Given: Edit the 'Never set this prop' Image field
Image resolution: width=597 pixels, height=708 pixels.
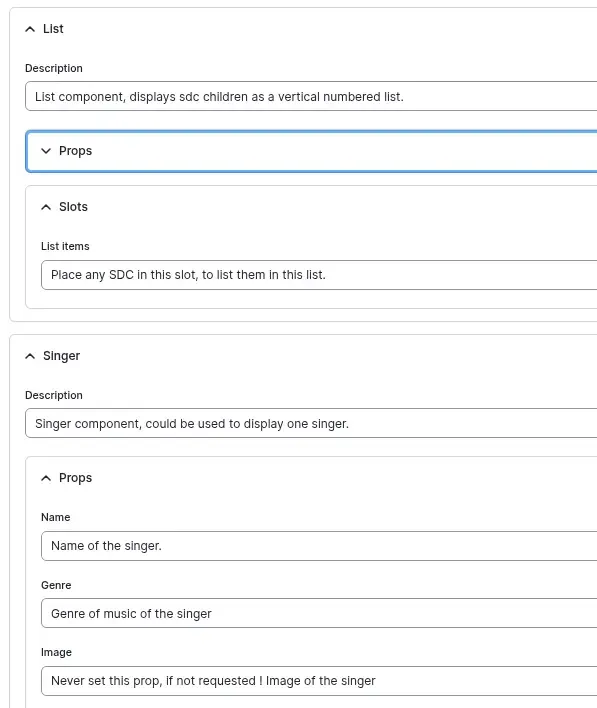Looking at the screenshot, I should [x=319, y=680].
